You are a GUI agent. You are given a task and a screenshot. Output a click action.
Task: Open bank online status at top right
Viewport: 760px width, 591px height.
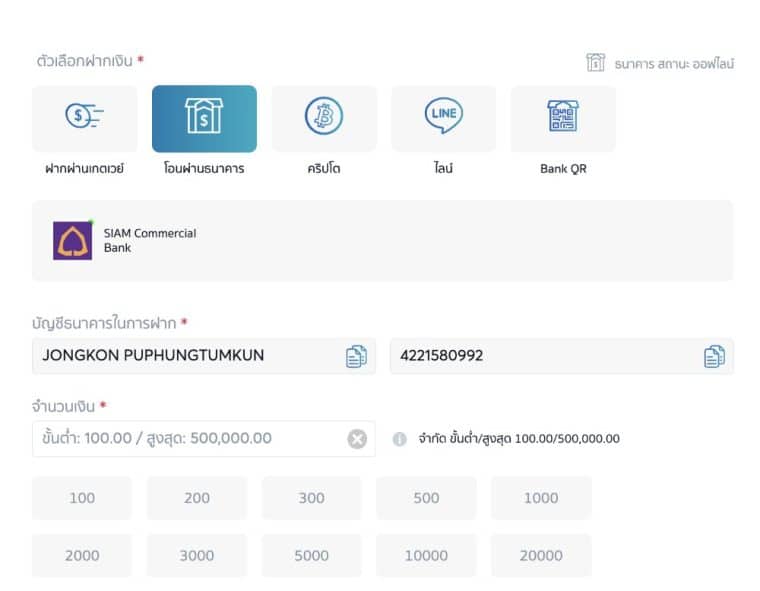pyautogui.click(x=660, y=63)
